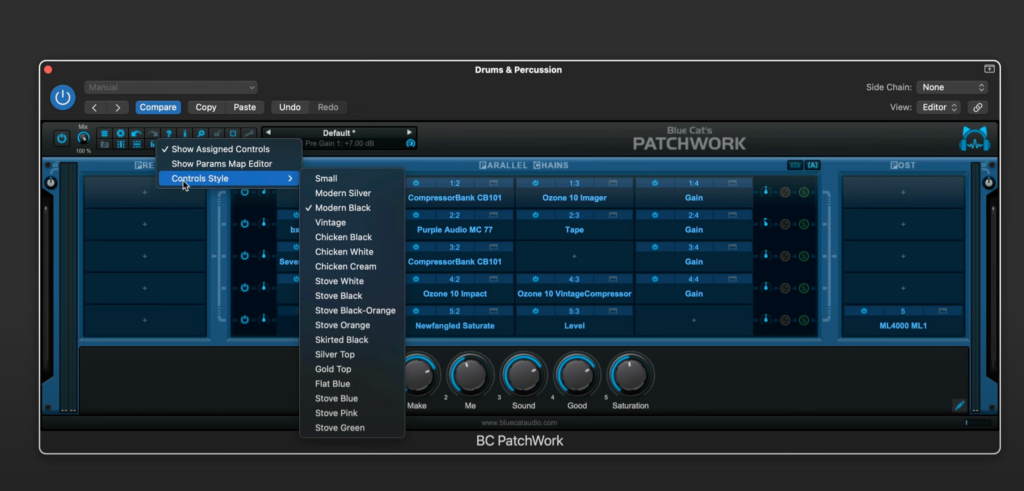Bypass Purple Audio MC 77 in slot 2:2
This screenshot has height=491, width=1024.
coord(415,215)
